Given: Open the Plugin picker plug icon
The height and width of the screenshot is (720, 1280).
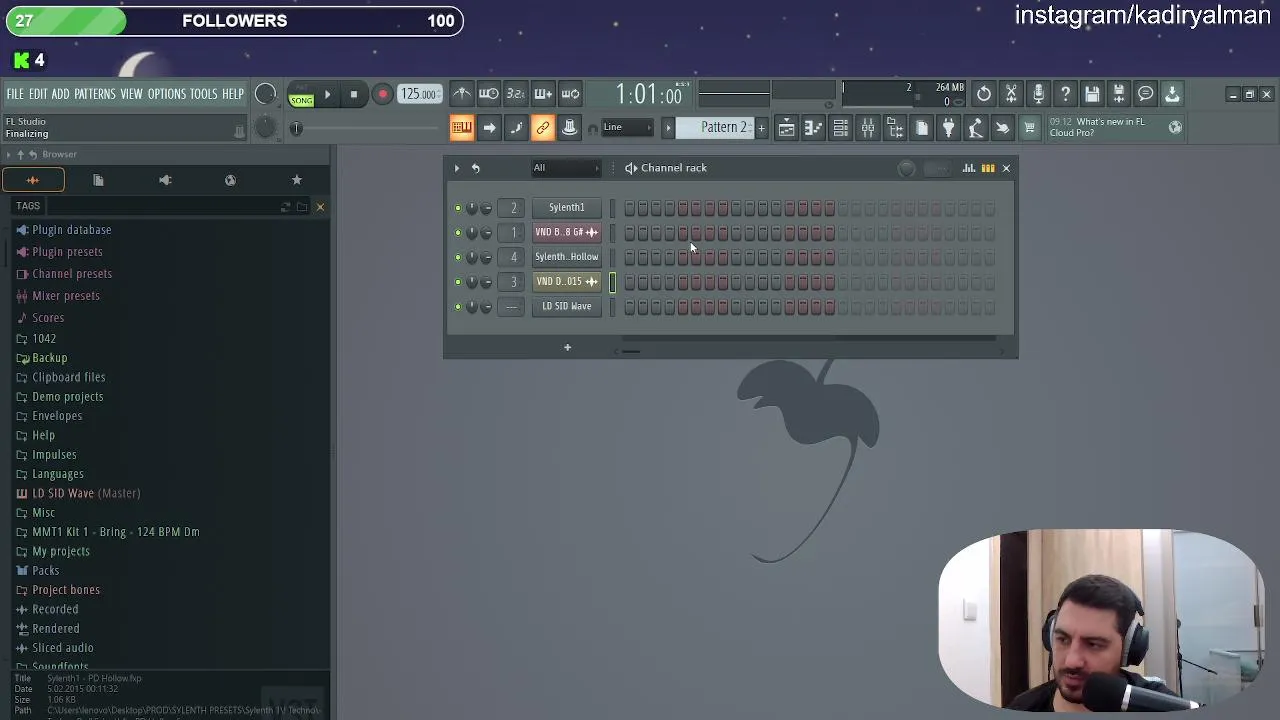Looking at the screenshot, I should point(948,128).
